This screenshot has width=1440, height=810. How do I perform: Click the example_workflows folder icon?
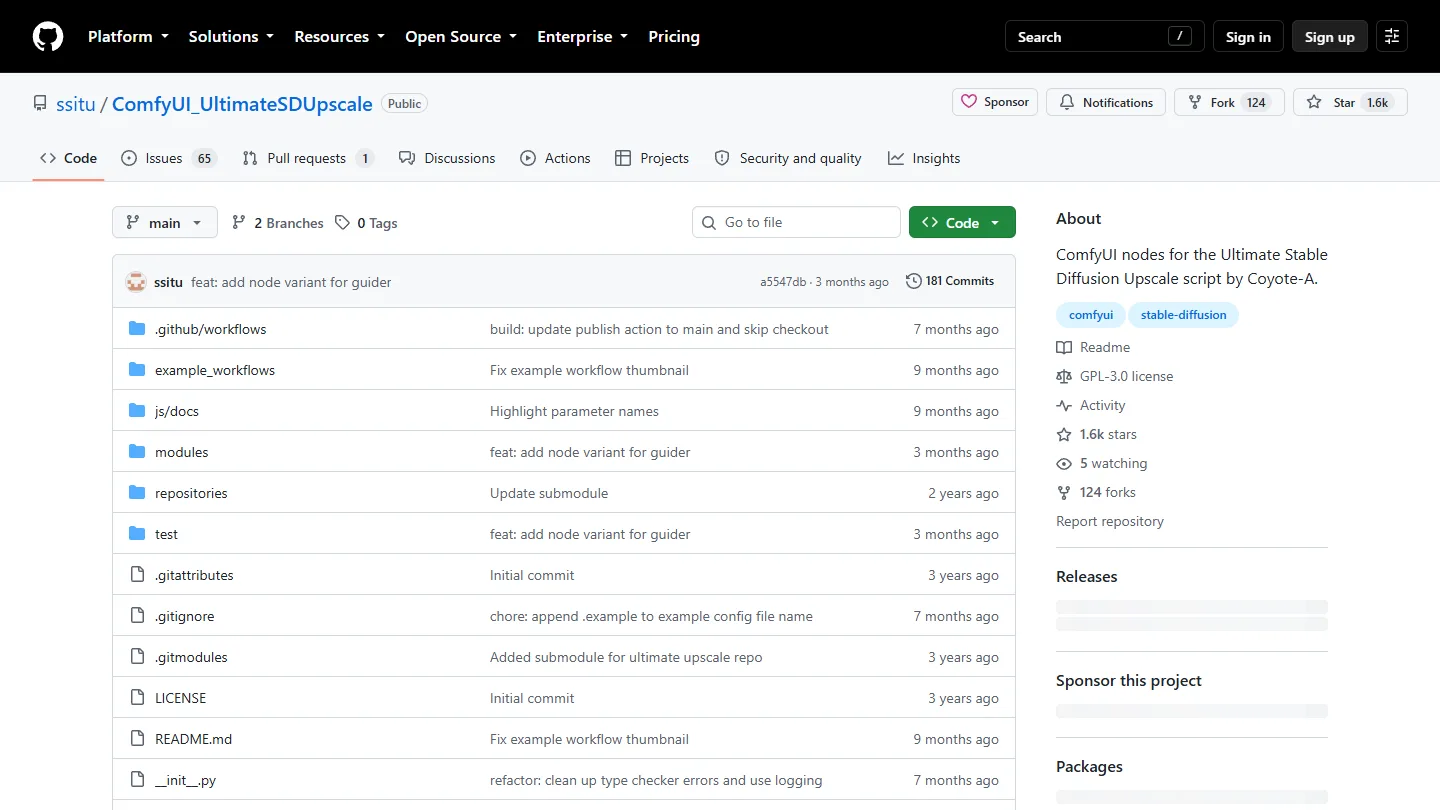(x=137, y=370)
